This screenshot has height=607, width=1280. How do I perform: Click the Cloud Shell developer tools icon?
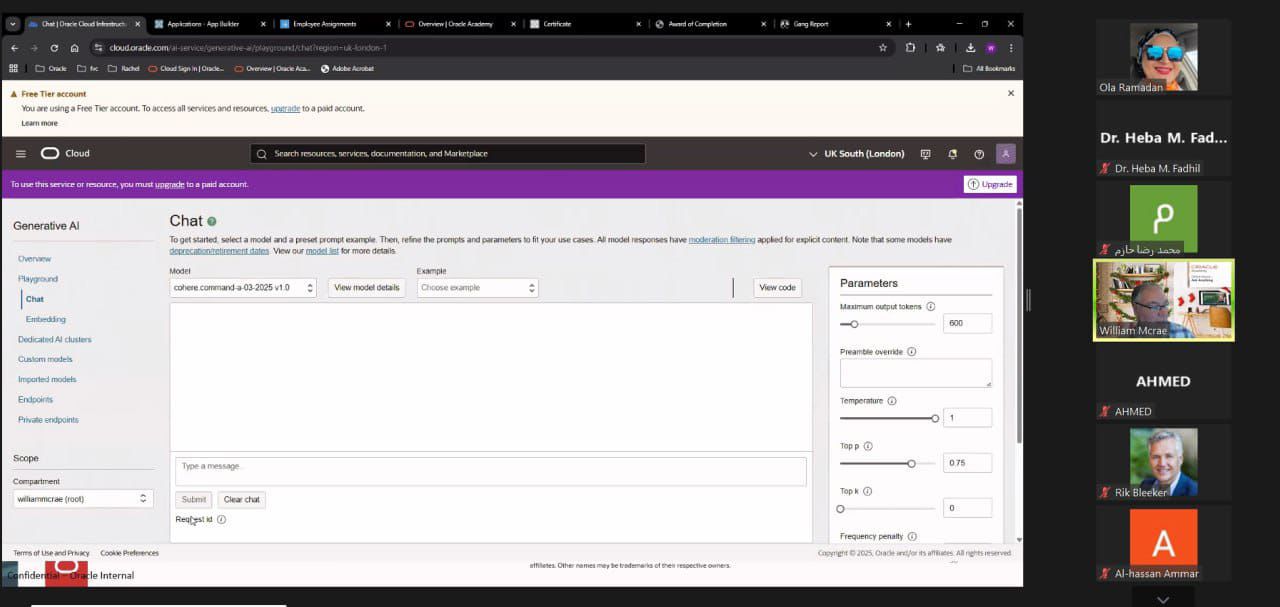(x=925, y=154)
